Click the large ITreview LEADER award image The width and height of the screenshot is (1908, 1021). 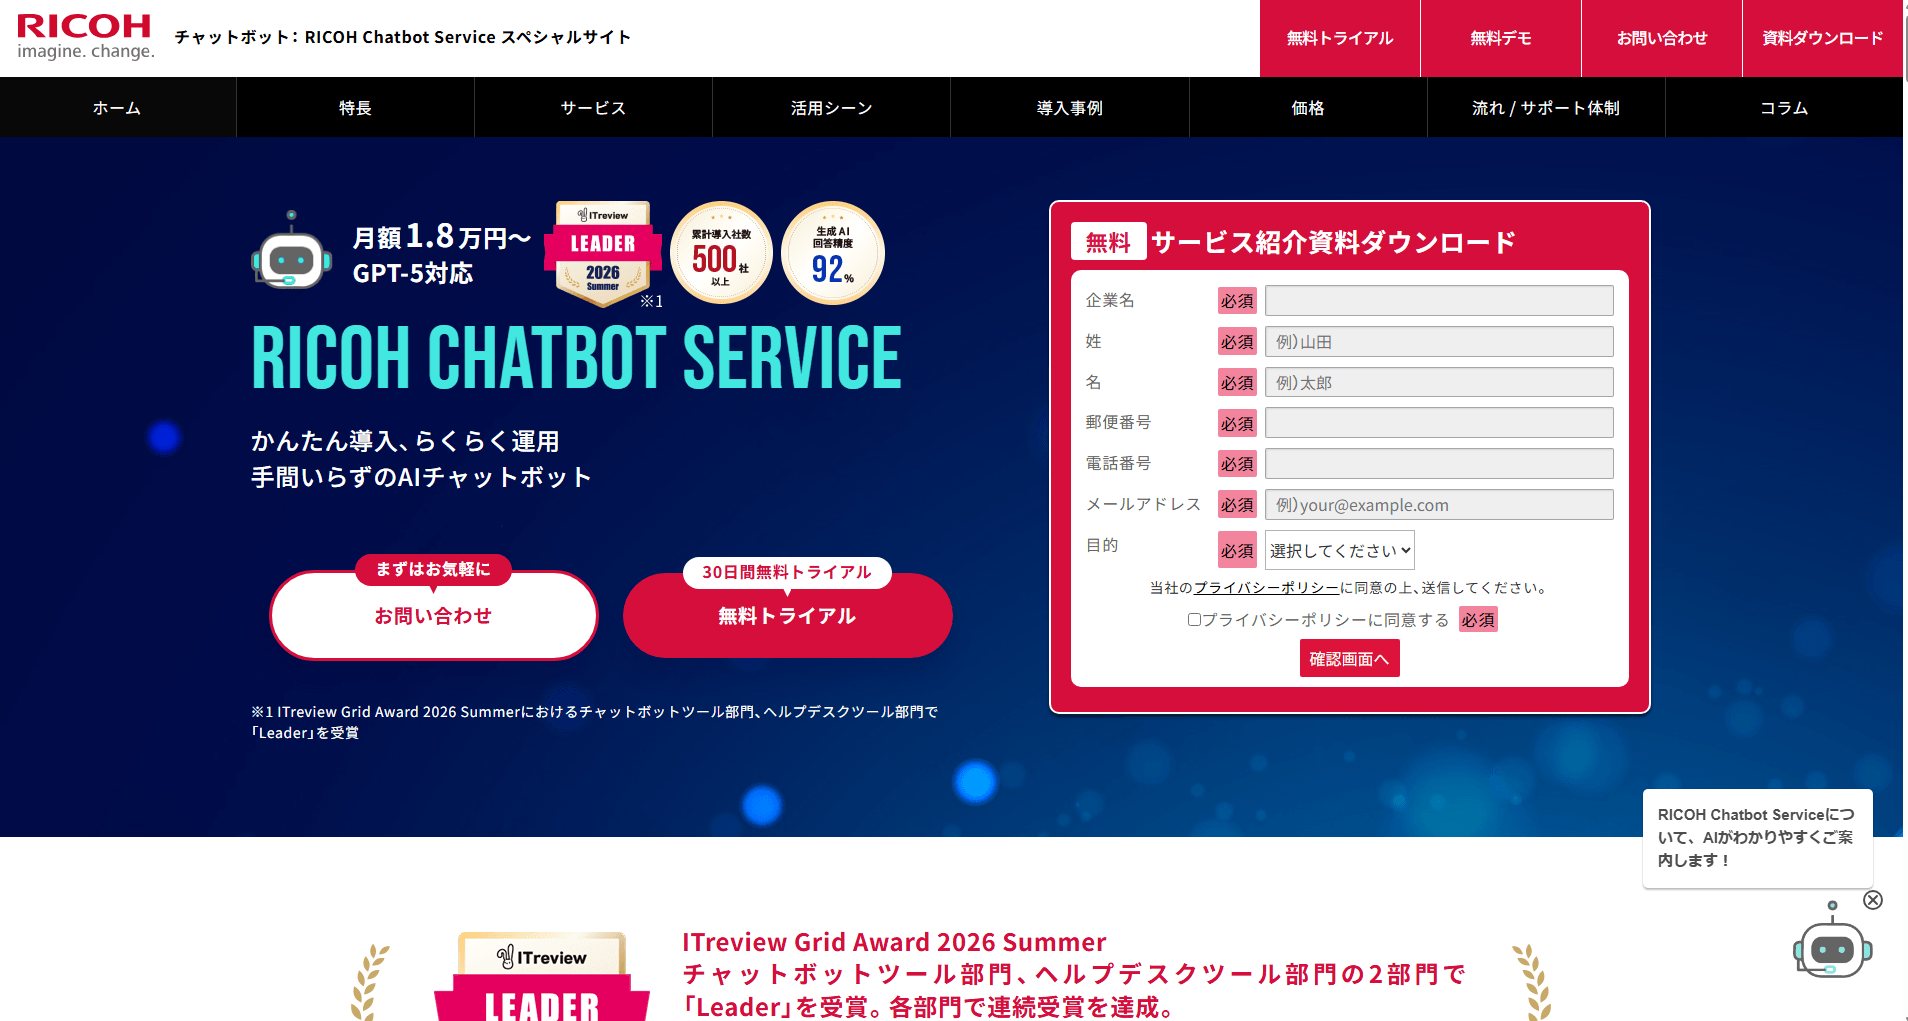coord(542,976)
